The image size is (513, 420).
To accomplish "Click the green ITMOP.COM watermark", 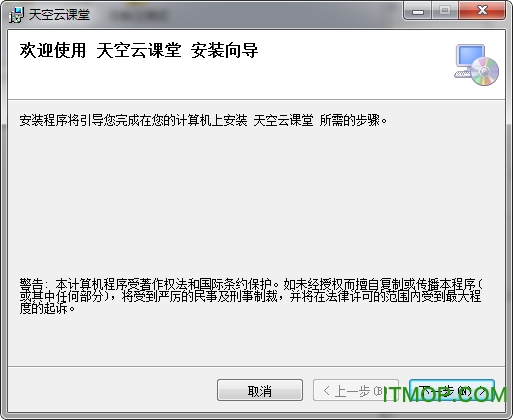I will [444, 395].
